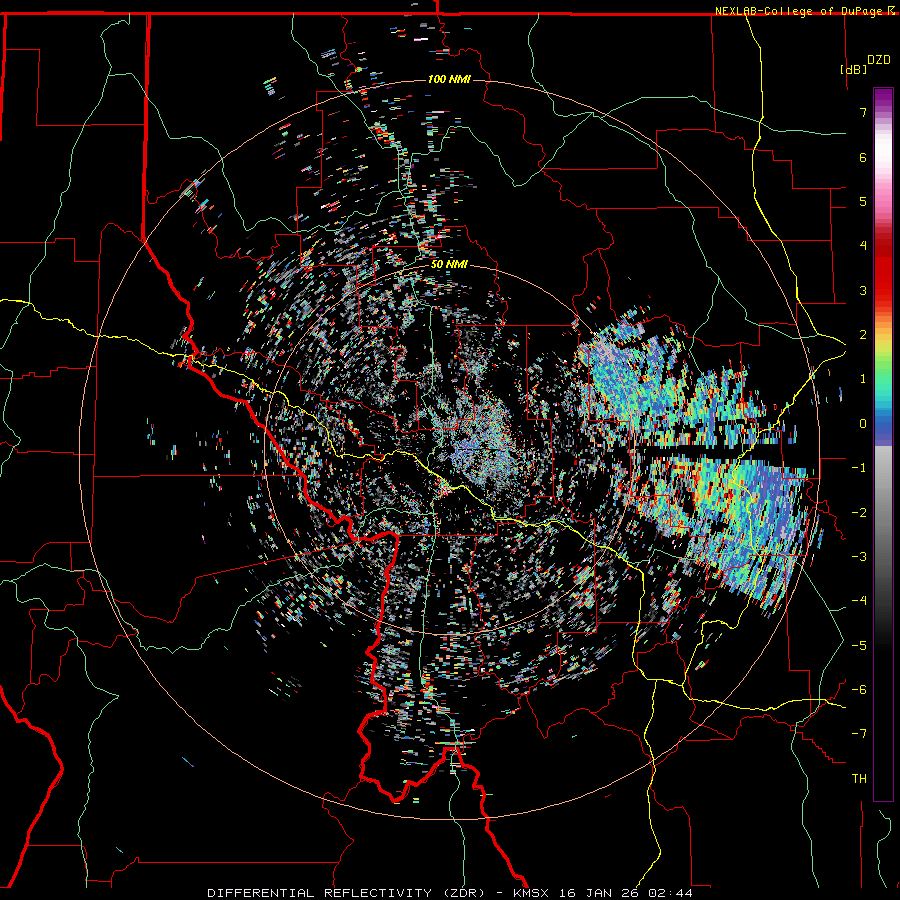Click the 16 JAN 26 date in the caption
This screenshot has height=900, width=900.
pos(601,893)
